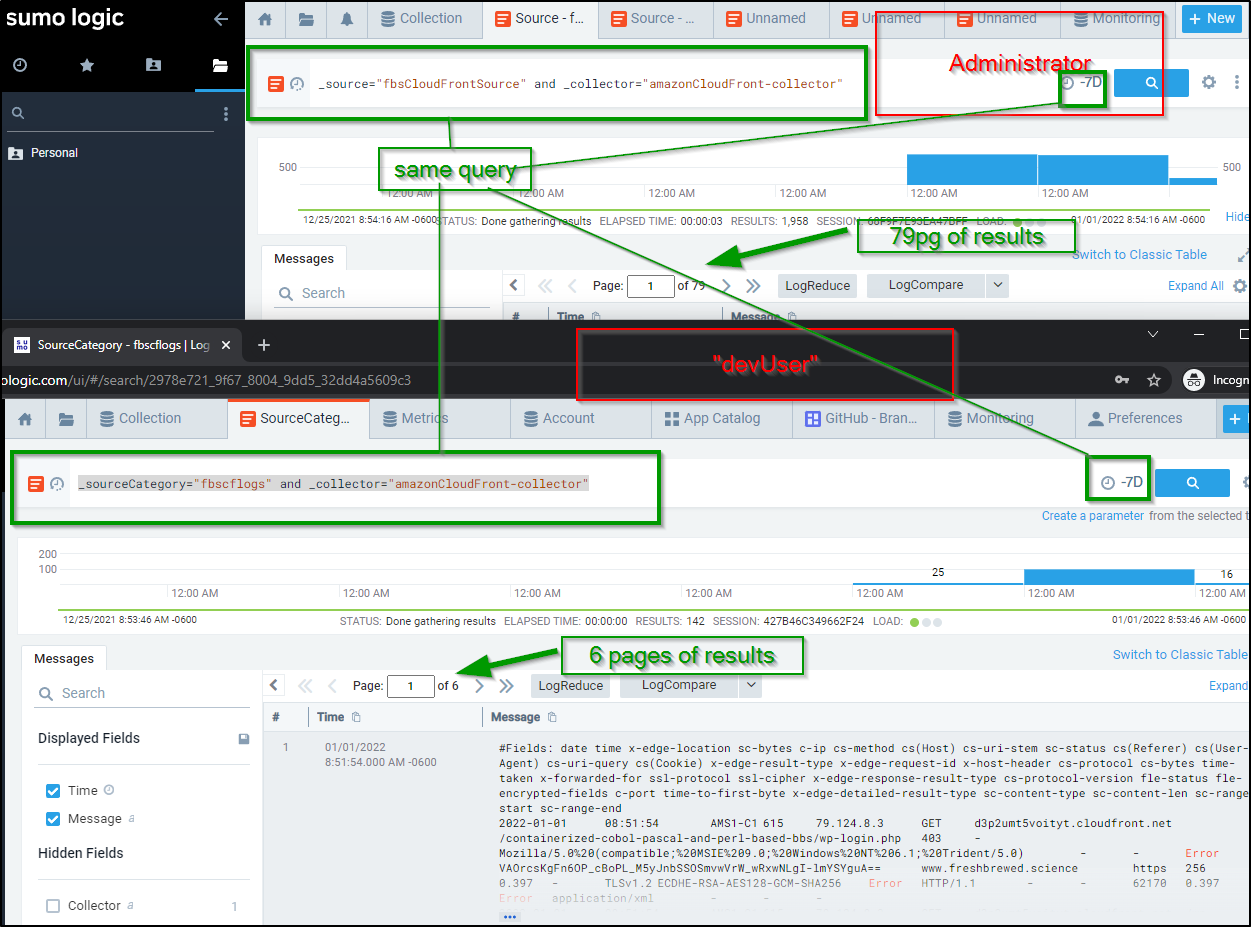The width and height of the screenshot is (1251, 927).
Task: Click the Home tab icon beside Source tab
Action: 265,19
